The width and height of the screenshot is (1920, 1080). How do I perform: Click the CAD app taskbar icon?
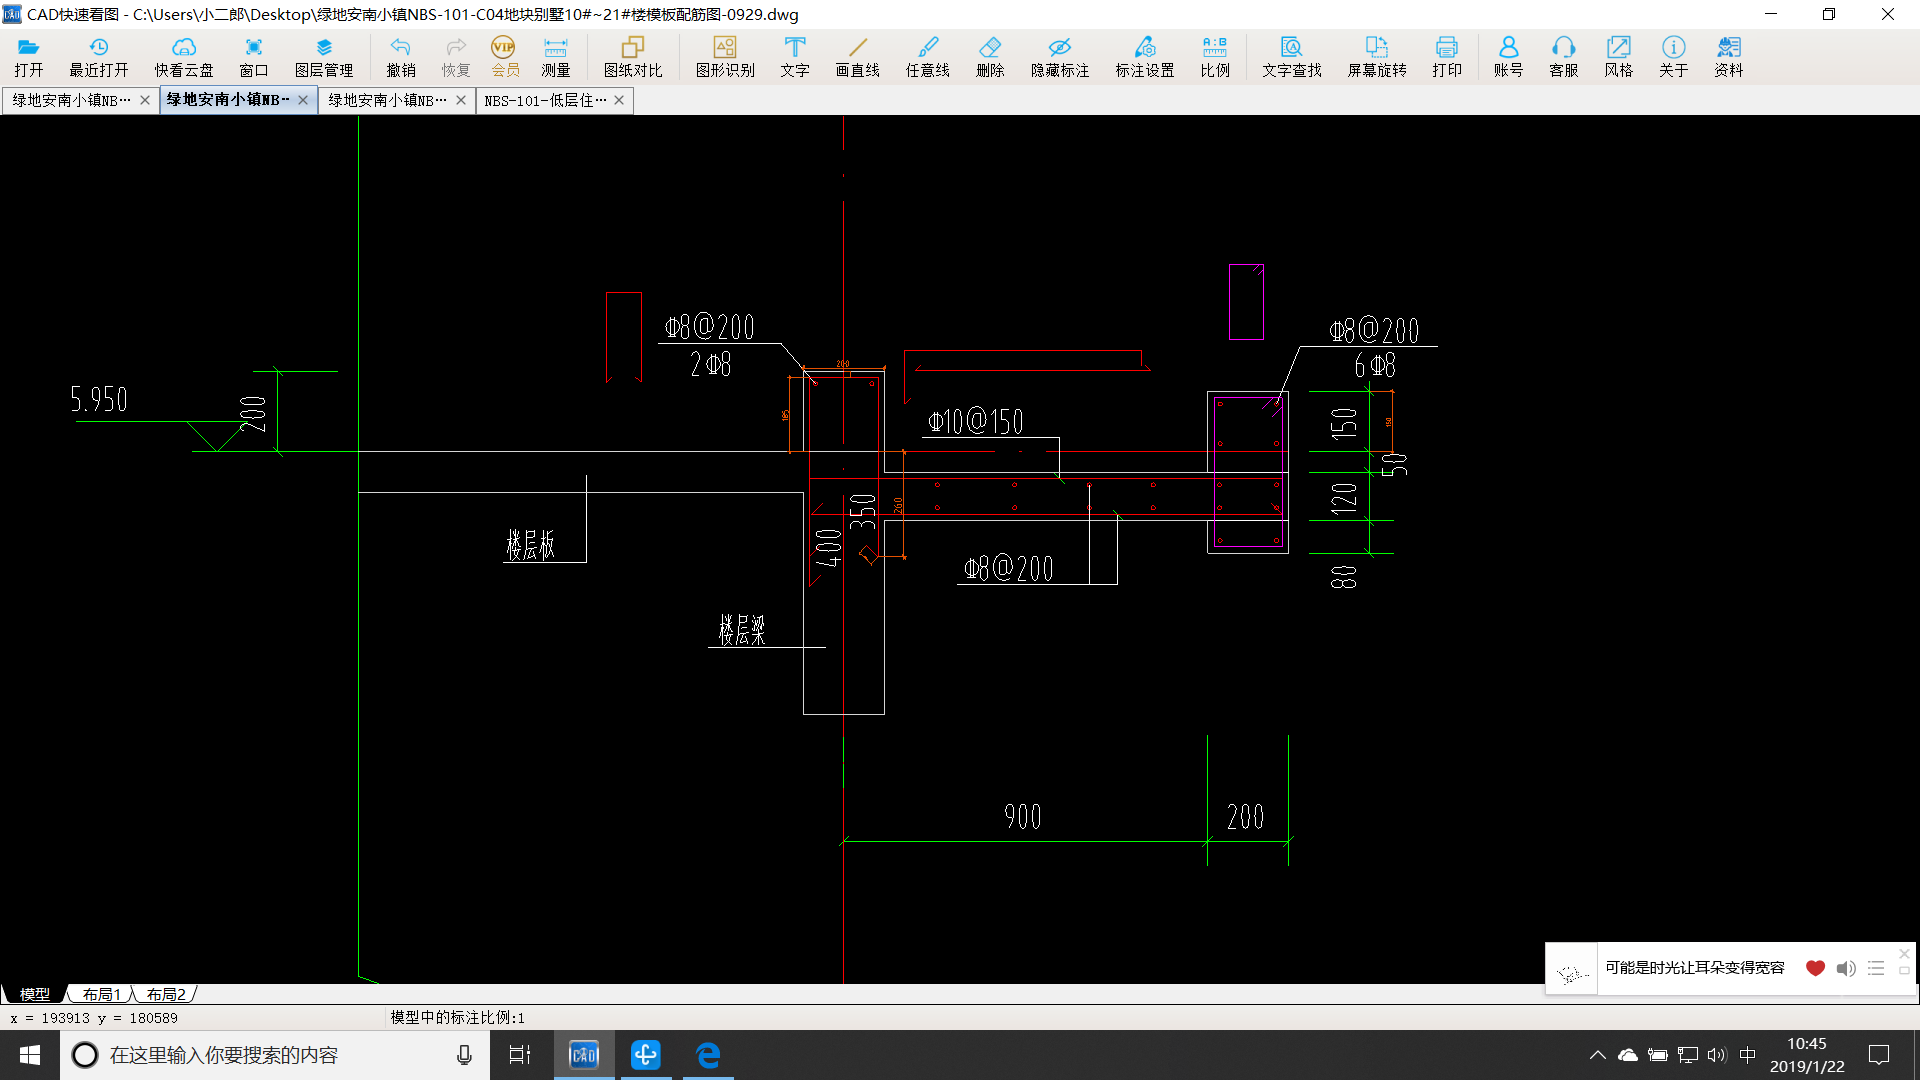tap(584, 1055)
